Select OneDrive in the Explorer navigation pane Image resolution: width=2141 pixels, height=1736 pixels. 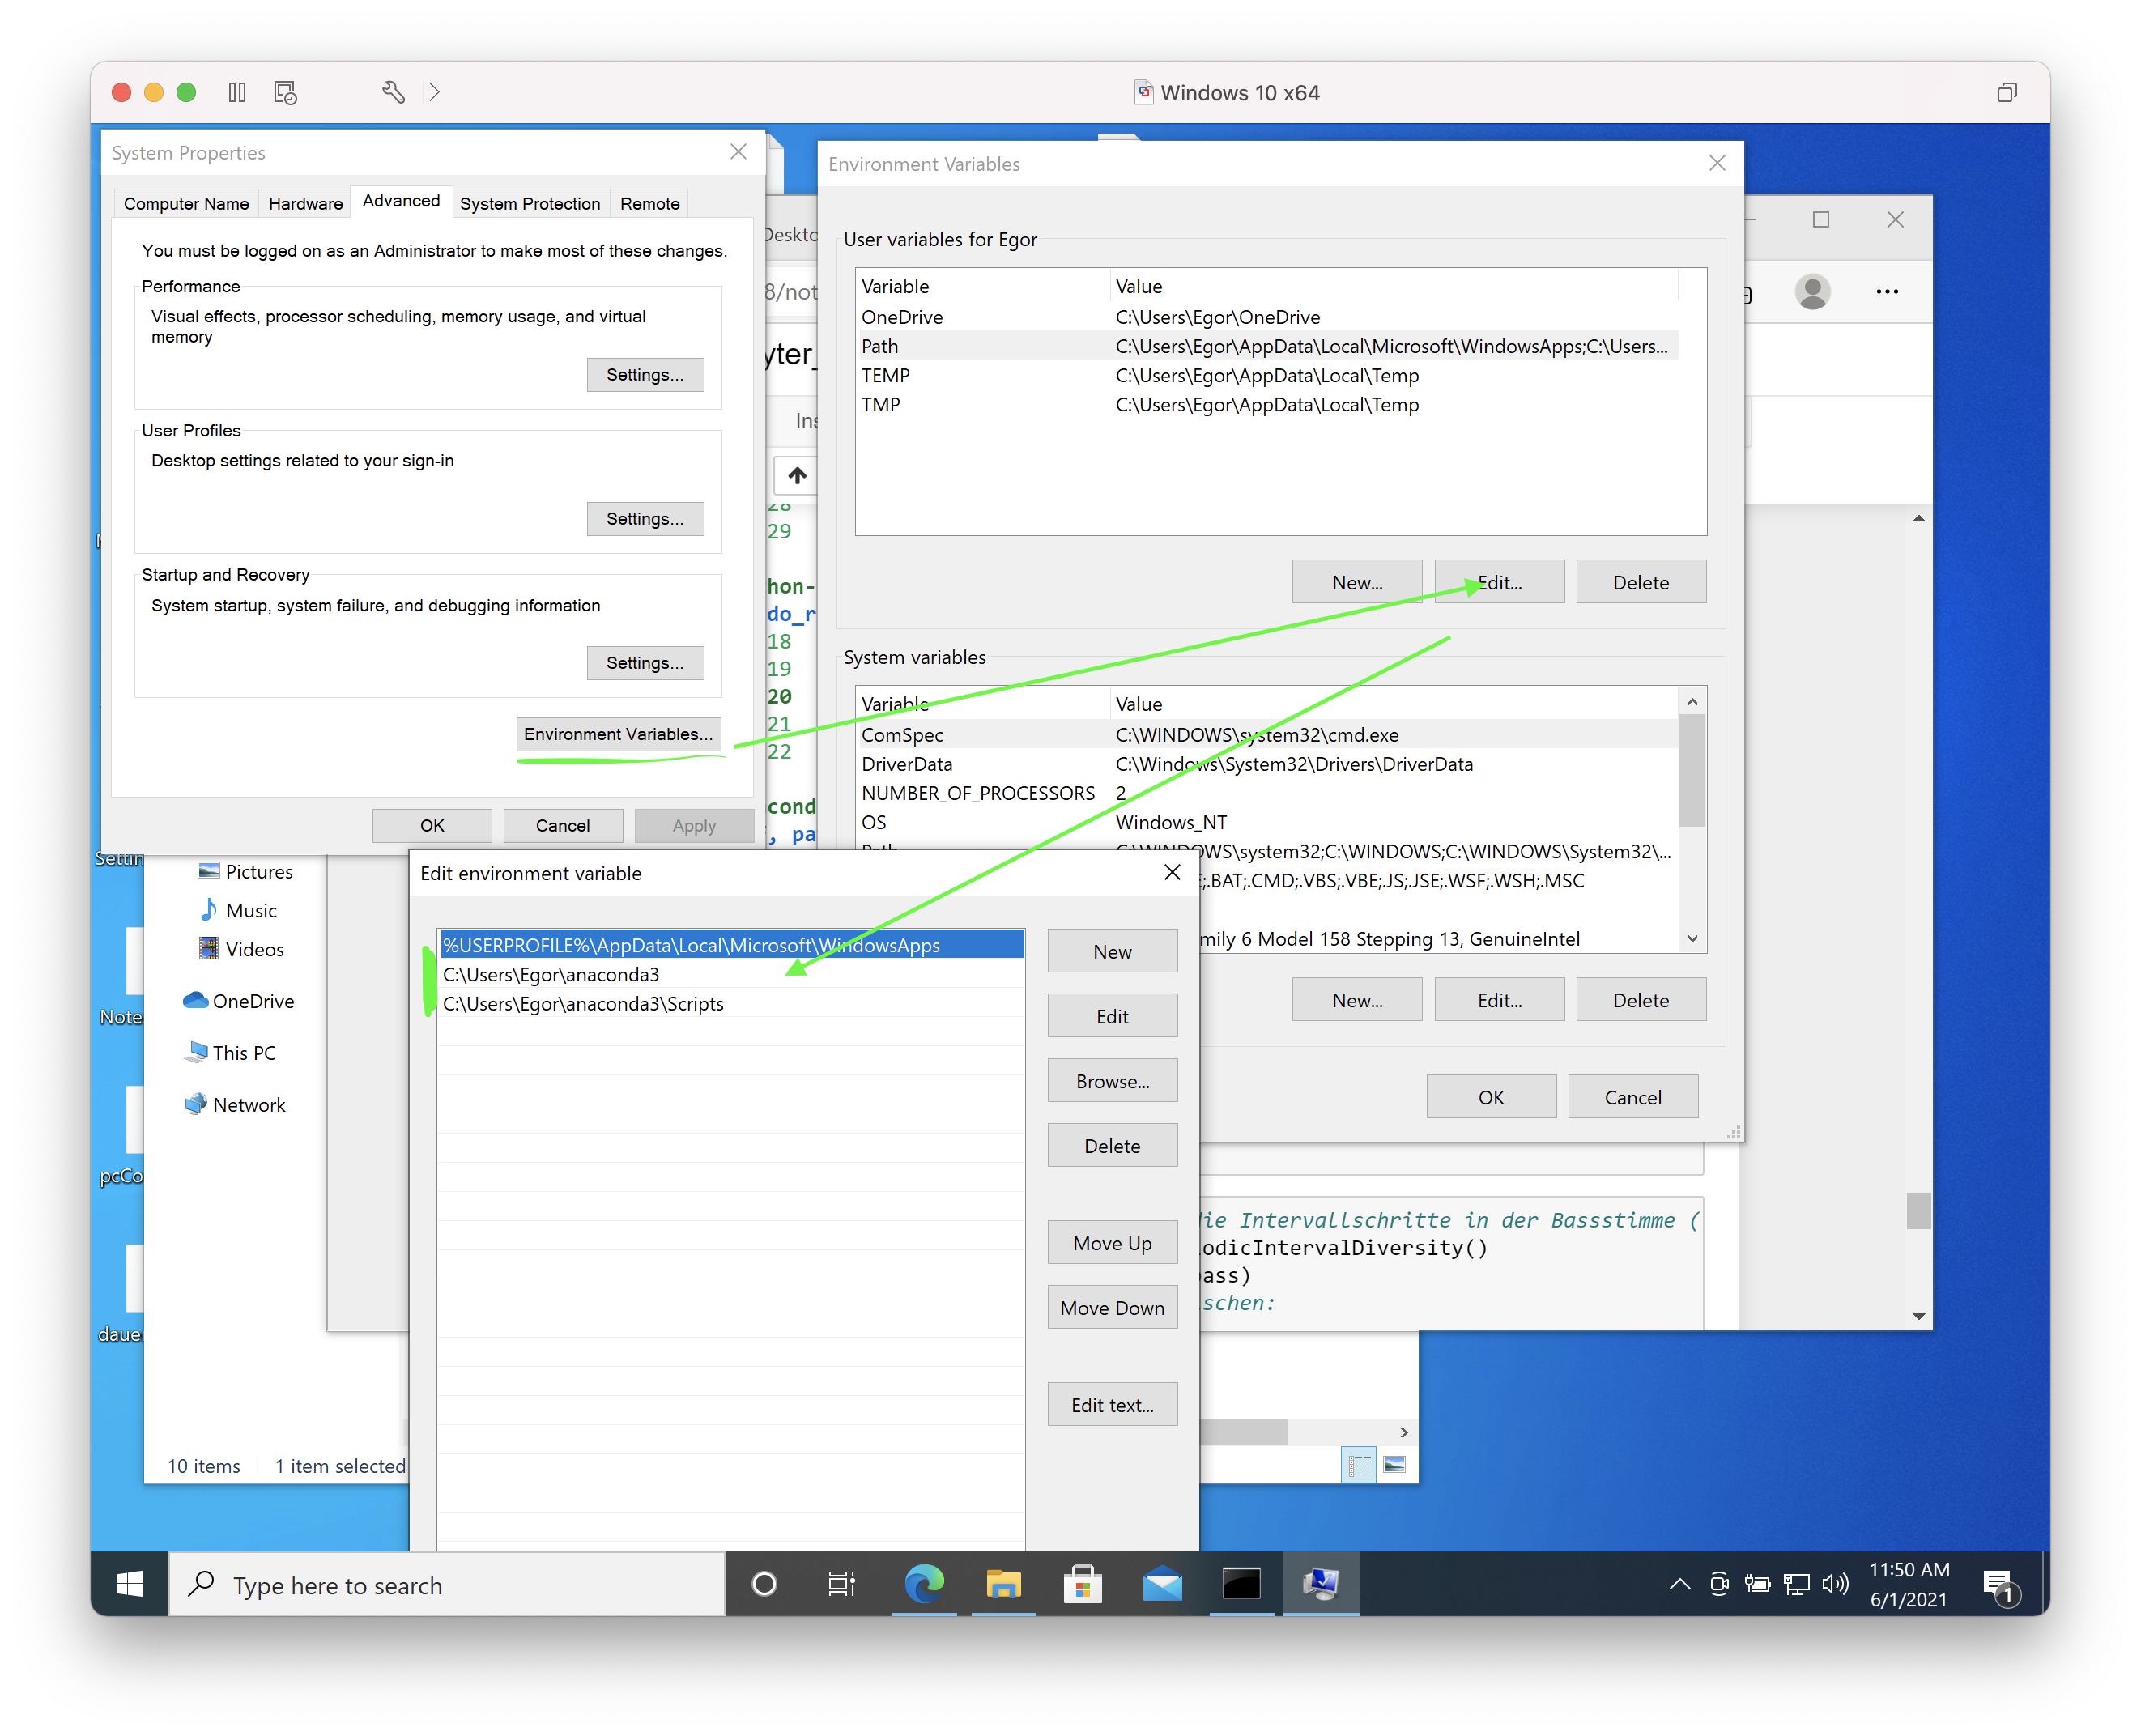point(252,1001)
